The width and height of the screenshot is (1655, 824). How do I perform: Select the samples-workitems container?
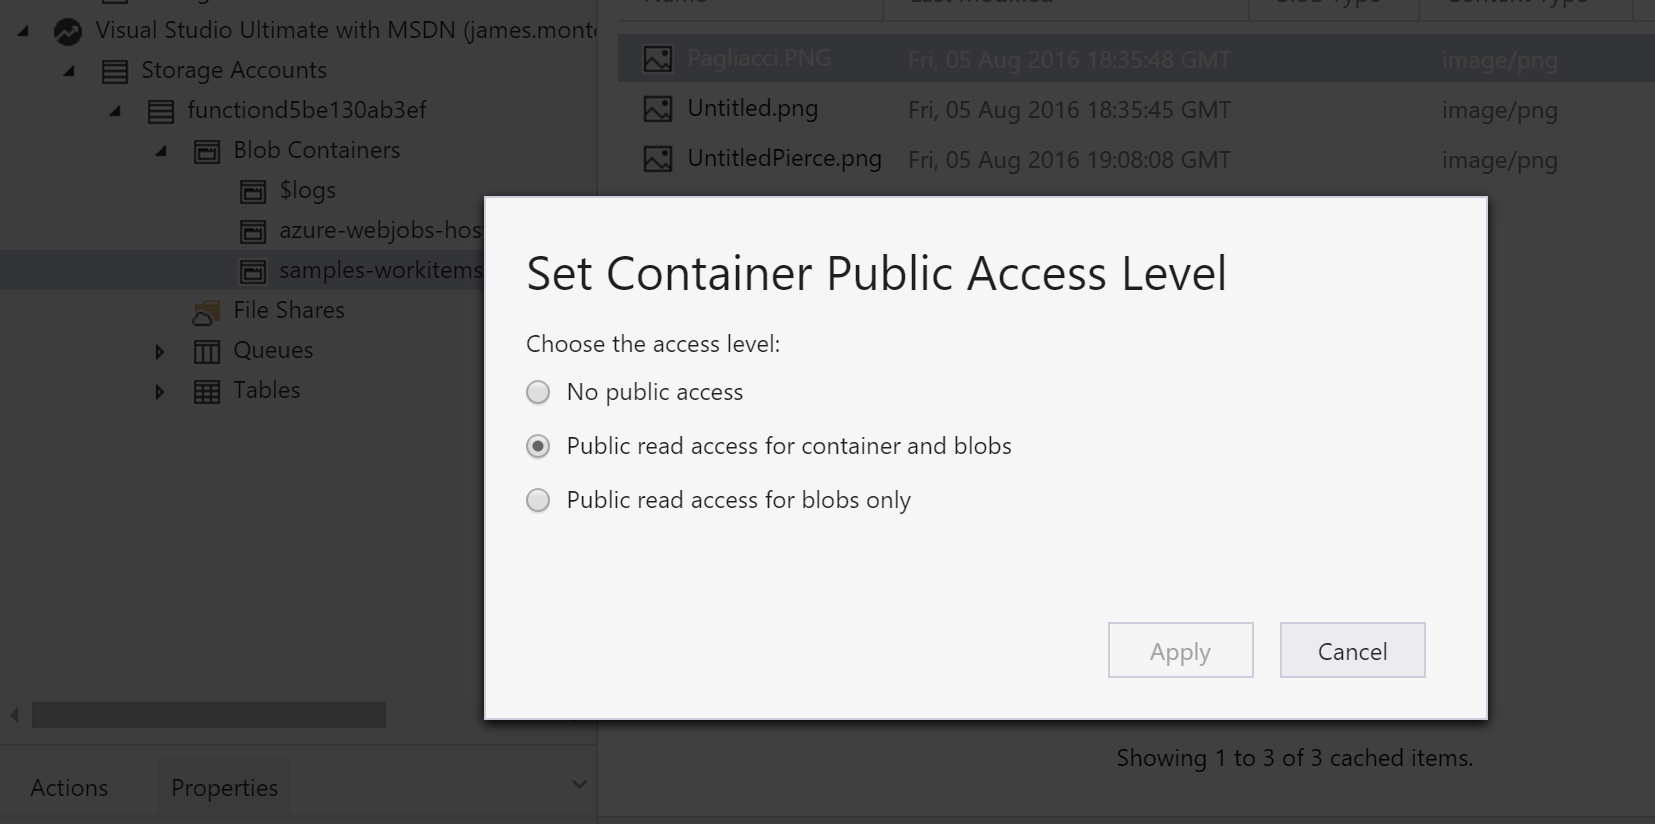(380, 270)
